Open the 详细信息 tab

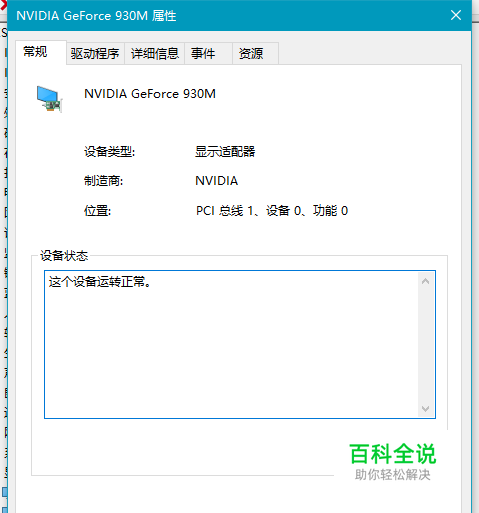point(155,53)
